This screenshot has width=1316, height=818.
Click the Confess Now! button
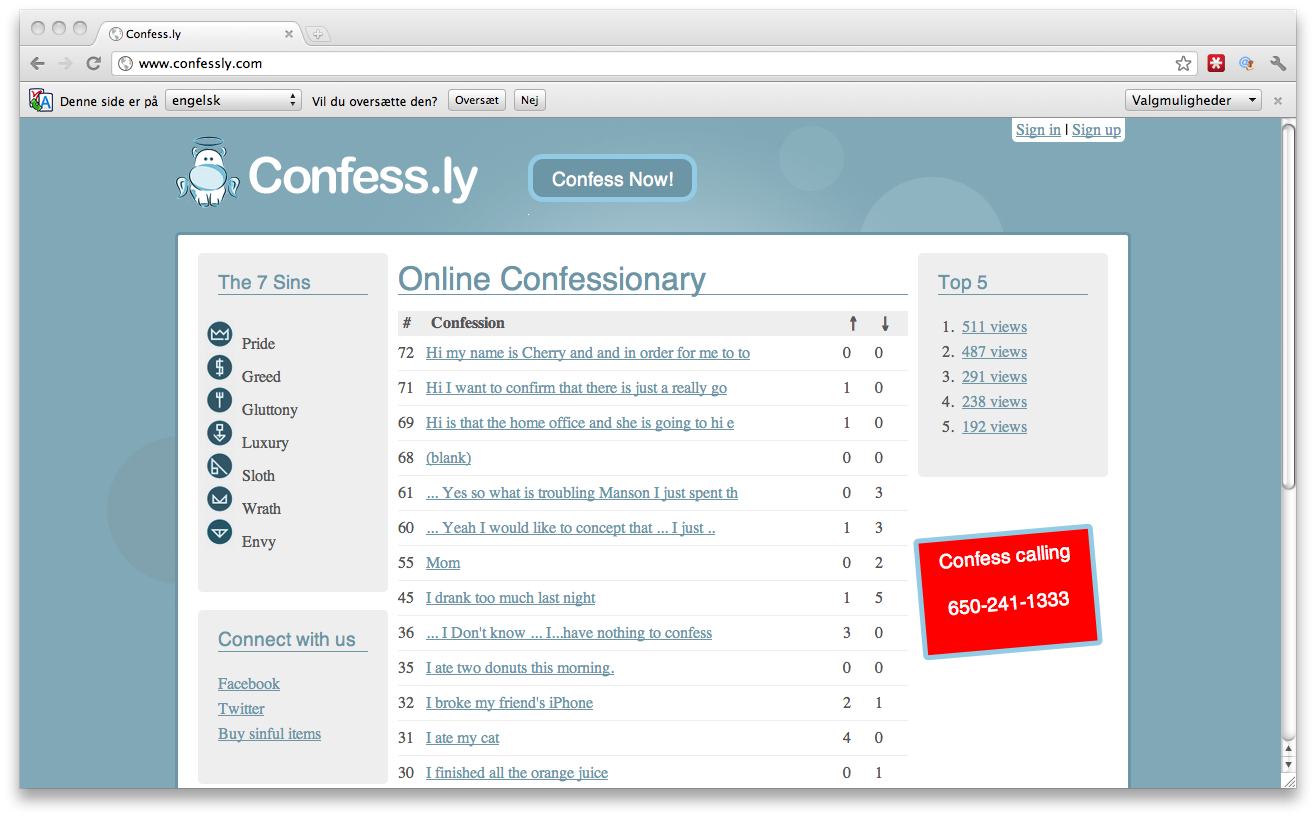[612, 179]
